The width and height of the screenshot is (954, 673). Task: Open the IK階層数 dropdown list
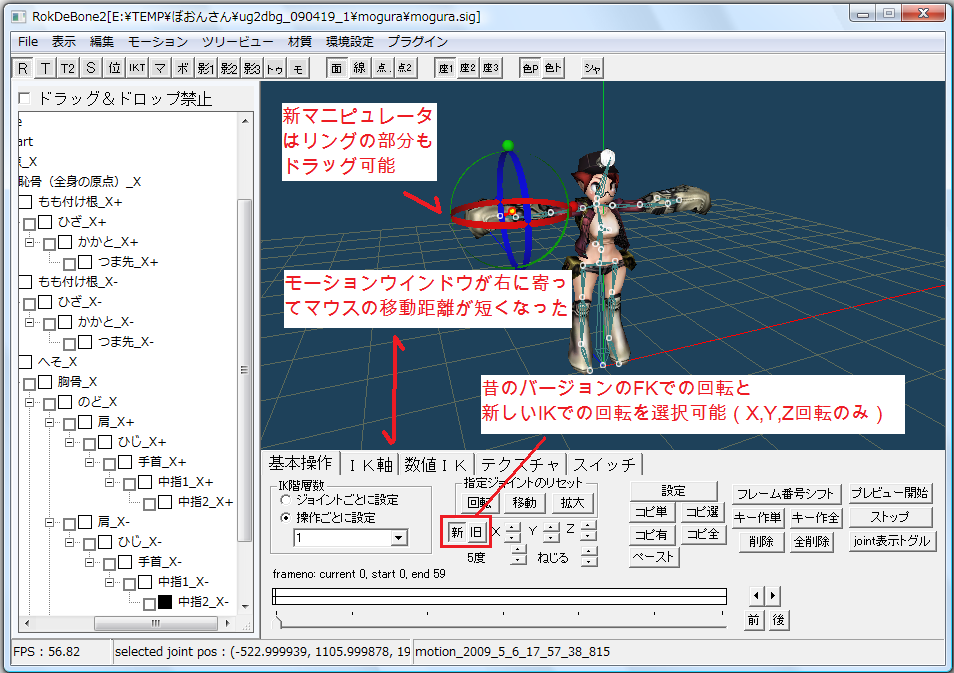pos(399,538)
